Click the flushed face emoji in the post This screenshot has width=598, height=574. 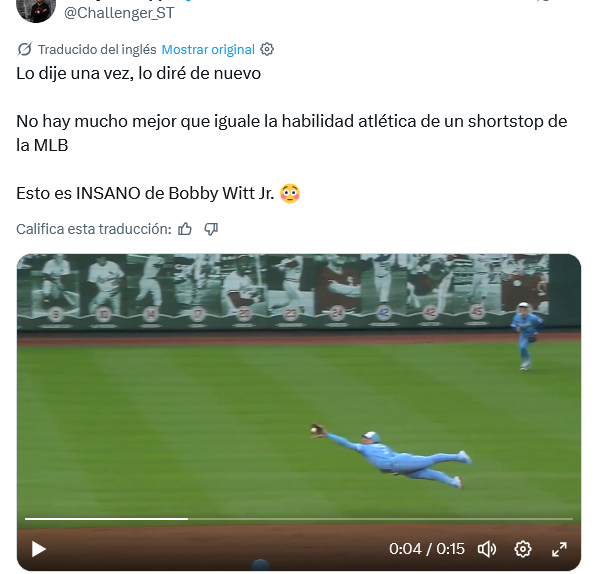point(290,193)
